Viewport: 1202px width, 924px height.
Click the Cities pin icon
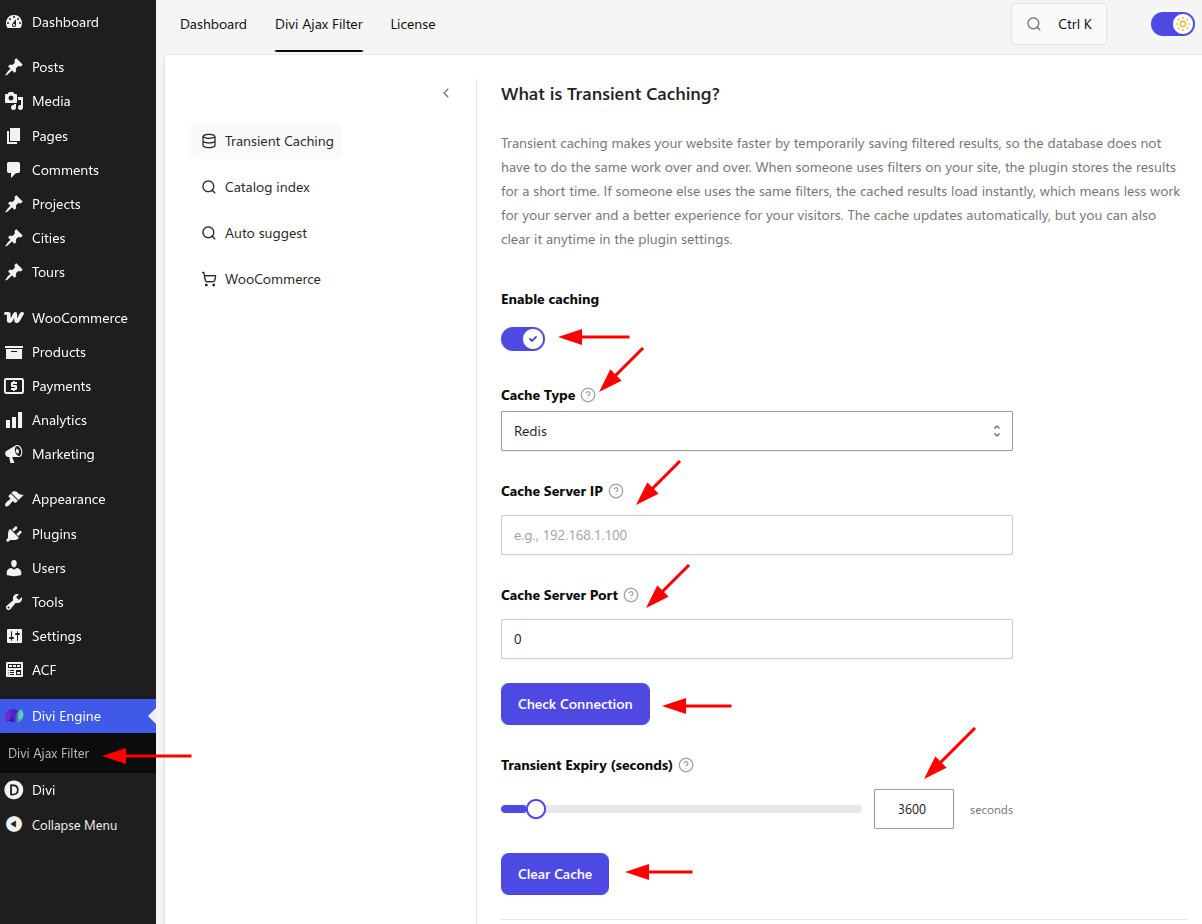coord(14,238)
